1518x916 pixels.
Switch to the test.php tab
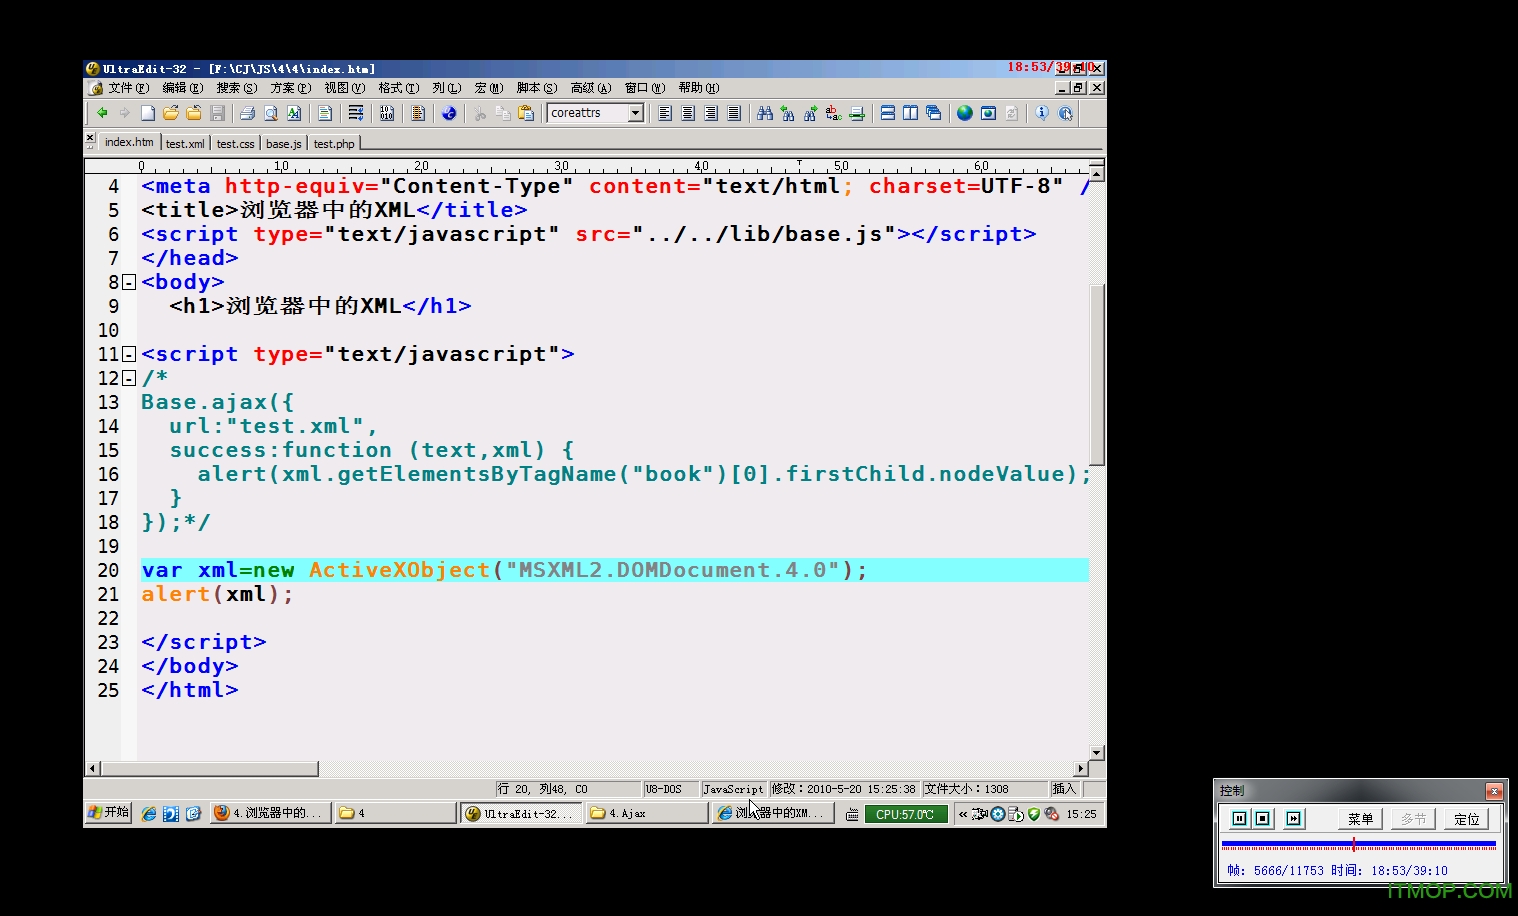[334, 144]
